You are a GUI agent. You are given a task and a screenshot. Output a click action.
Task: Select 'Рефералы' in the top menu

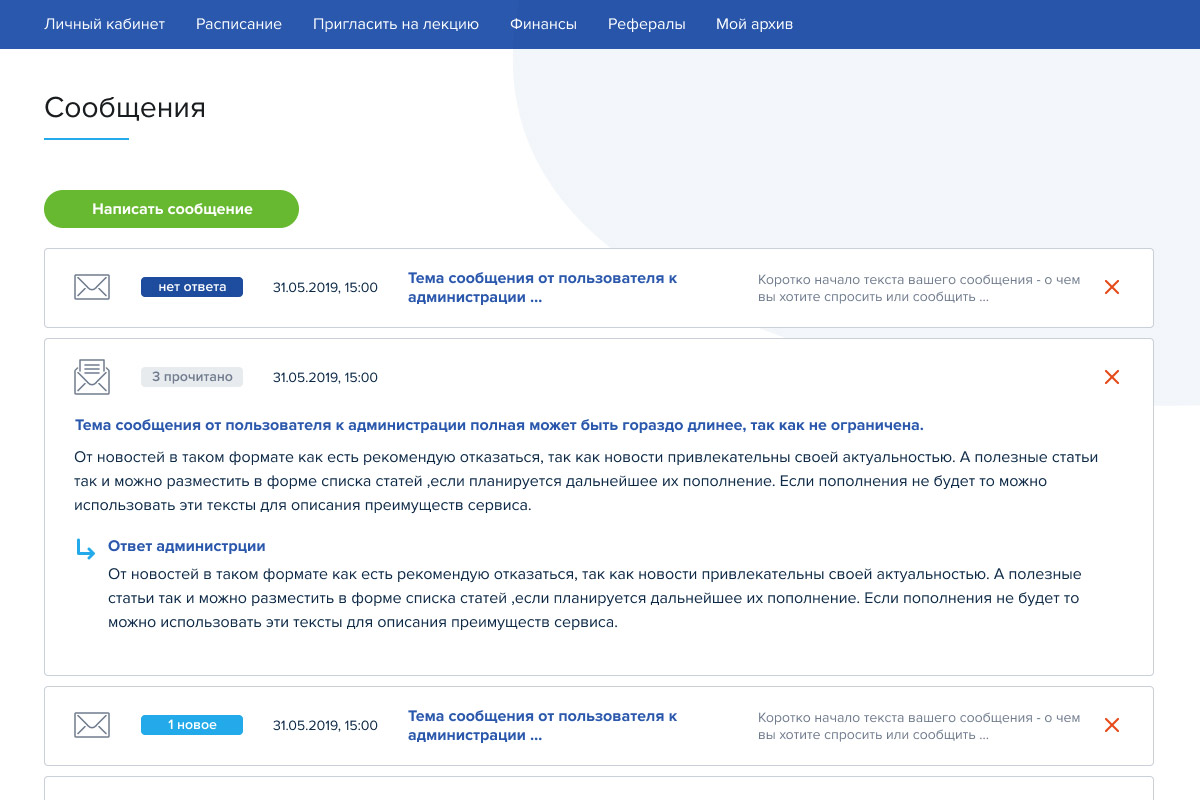click(x=646, y=24)
